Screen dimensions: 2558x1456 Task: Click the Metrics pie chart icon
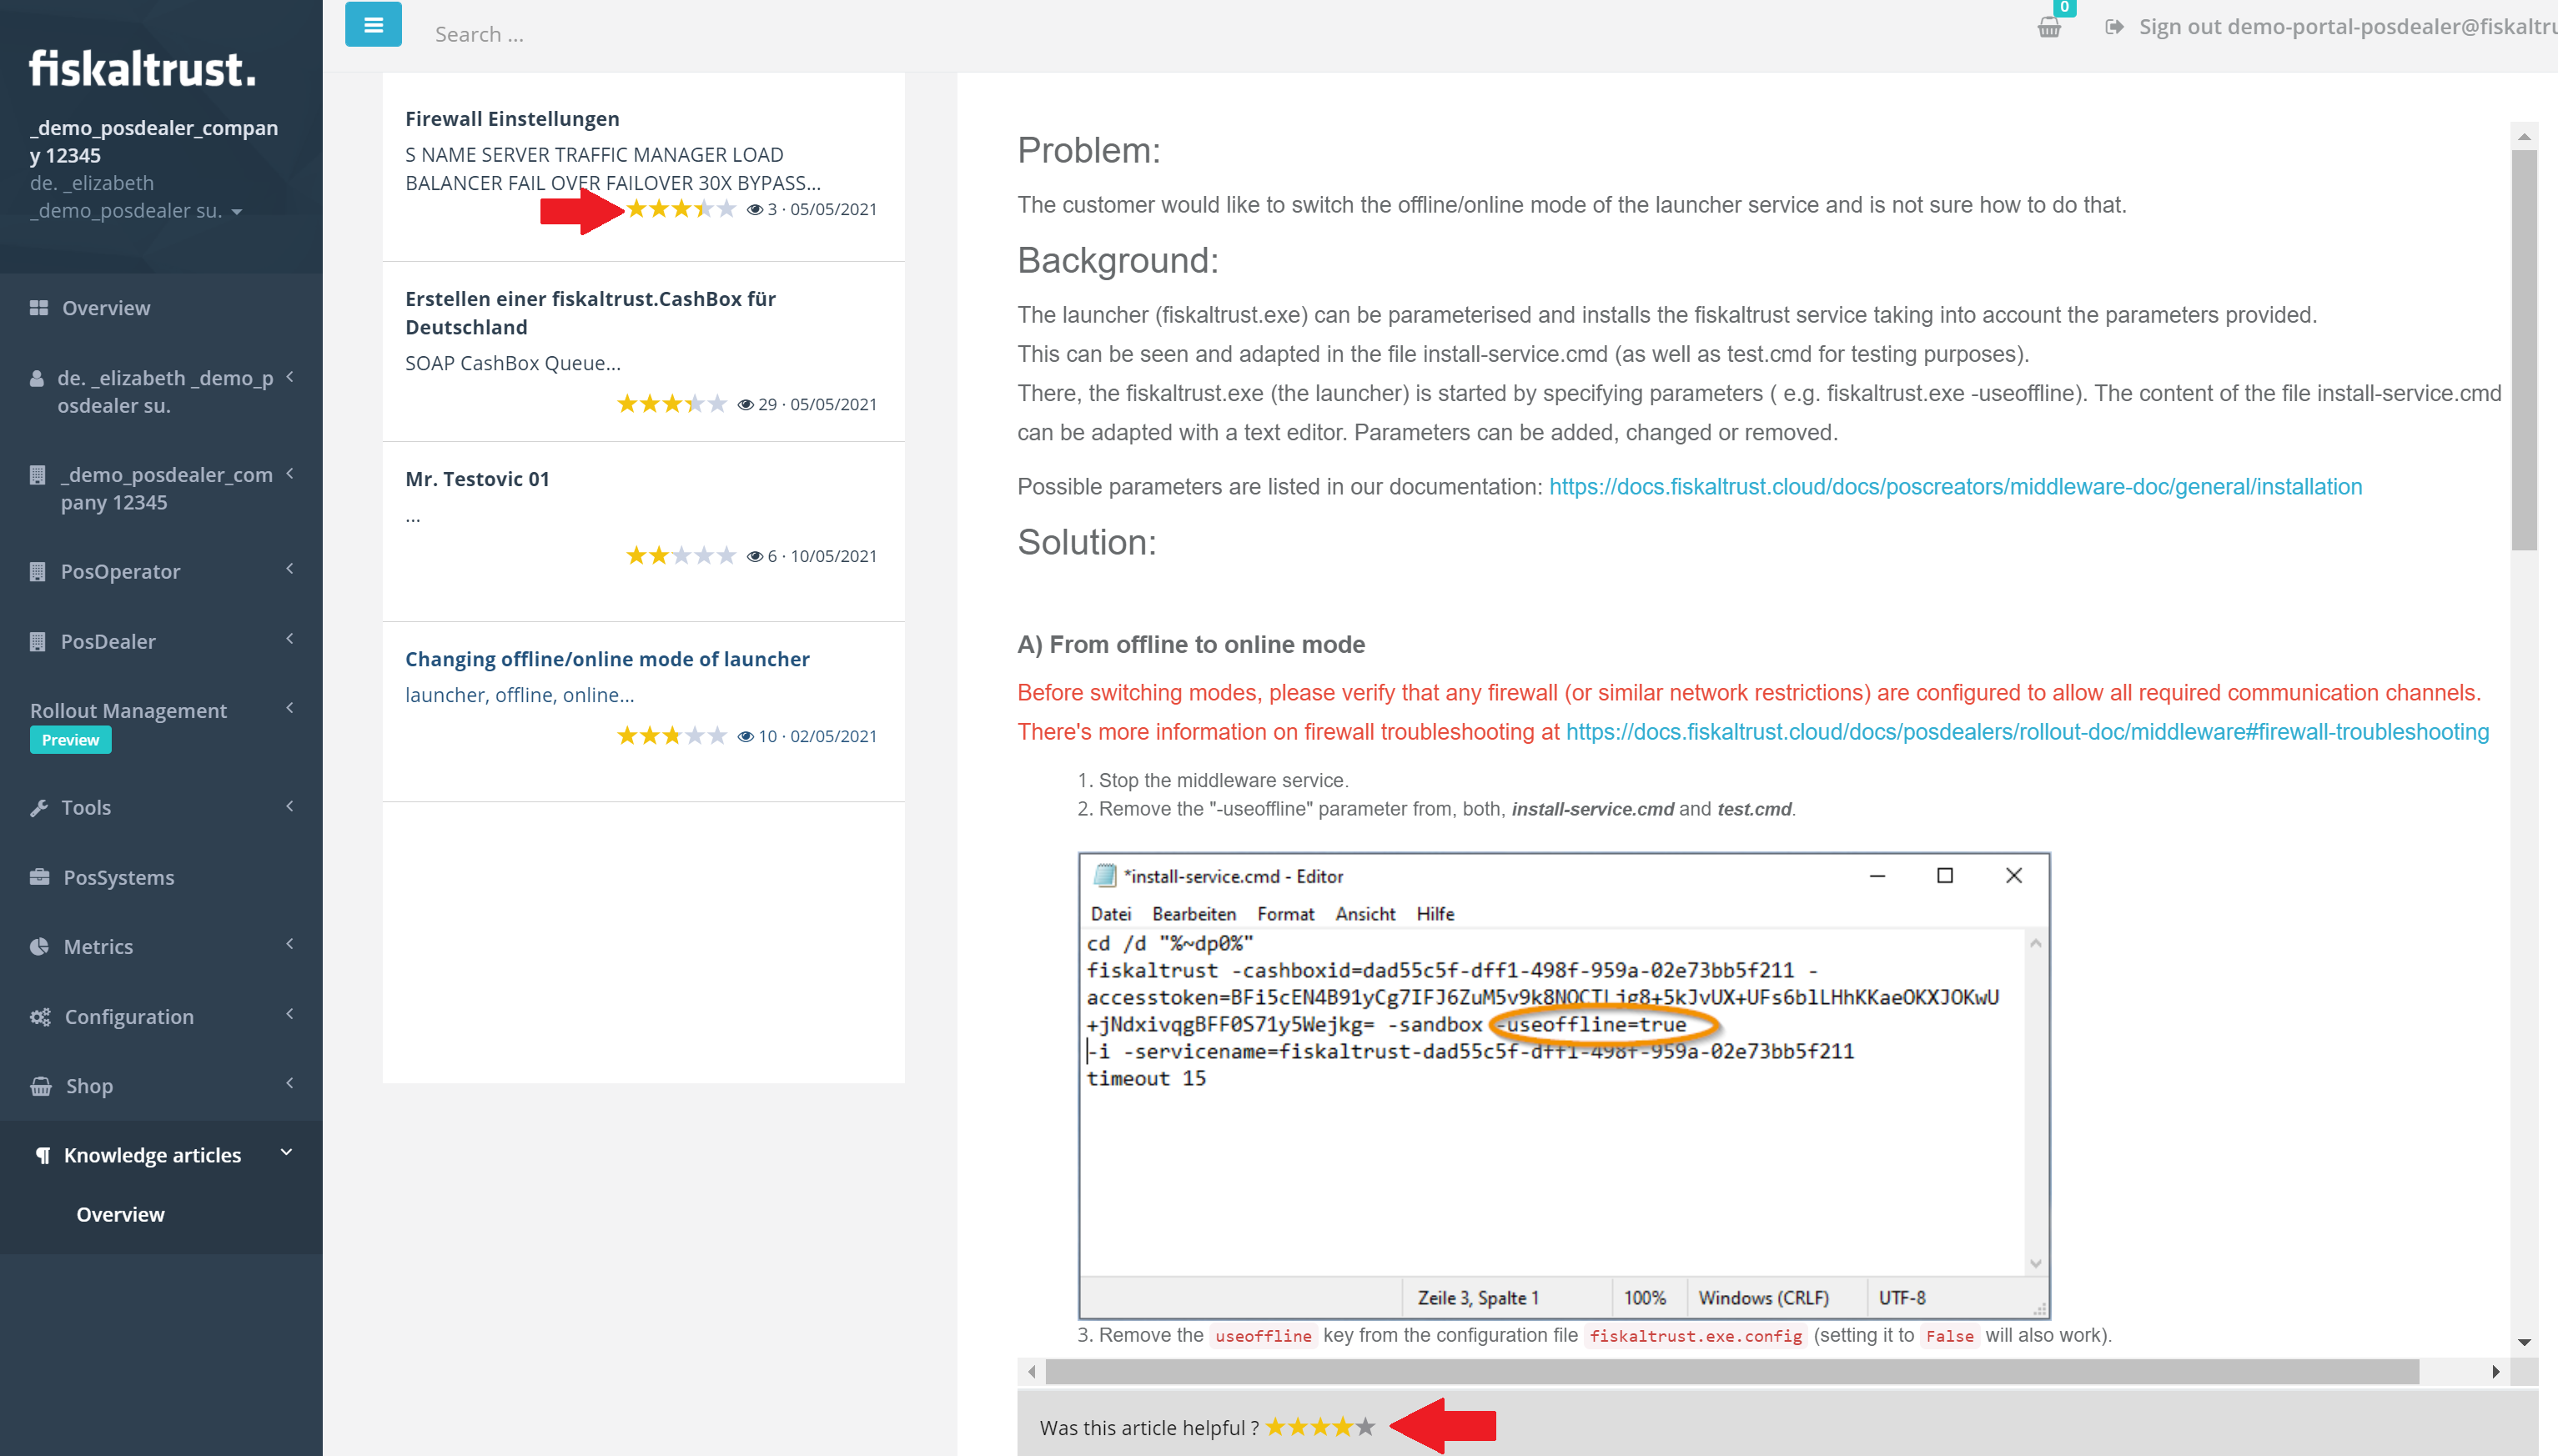[x=40, y=947]
